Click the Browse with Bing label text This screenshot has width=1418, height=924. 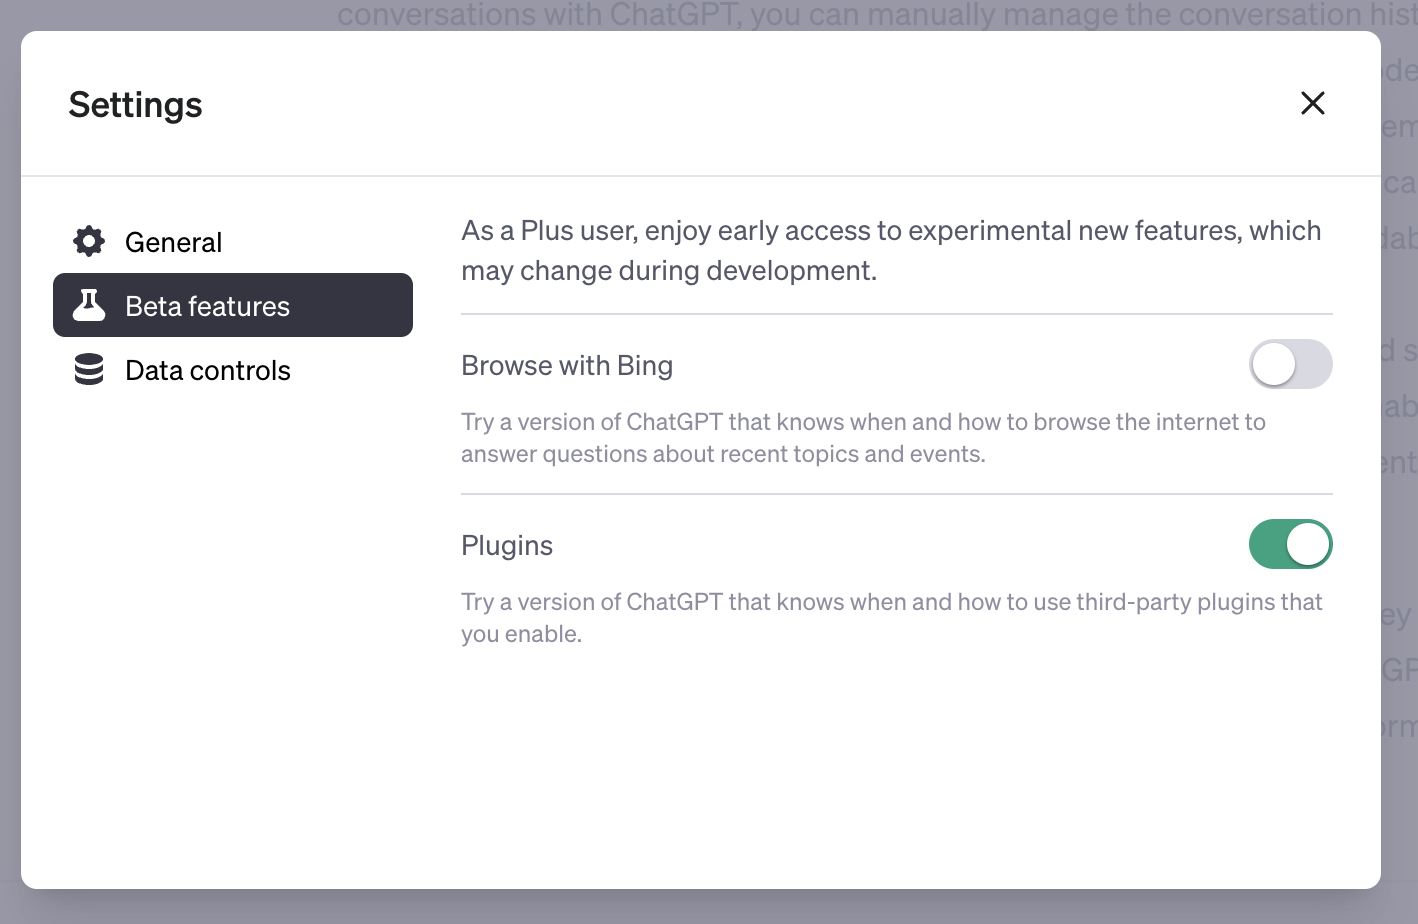(x=567, y=366)
